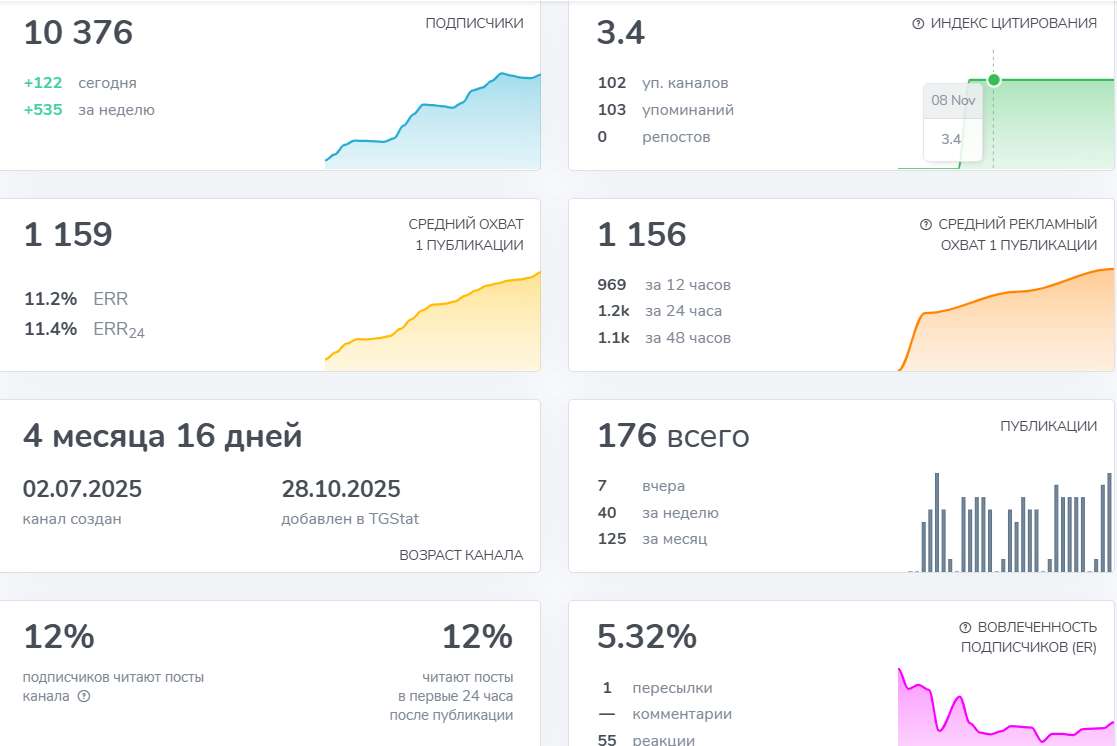Click the 08 Nov chart tooltip
The width and height of the screenshot is (1117, 746).
coord(953,123)
